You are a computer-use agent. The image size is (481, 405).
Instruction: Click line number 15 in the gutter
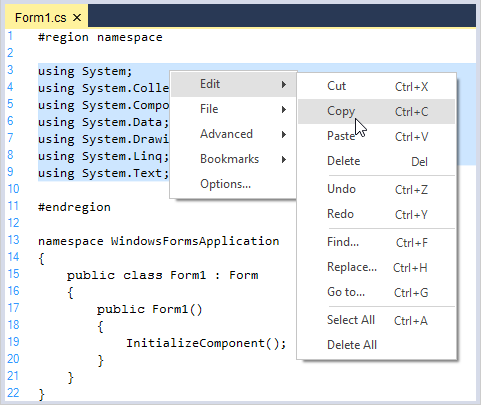point(13,274)
